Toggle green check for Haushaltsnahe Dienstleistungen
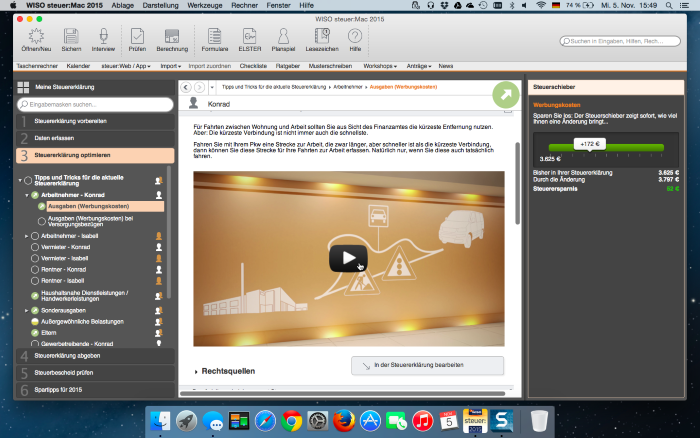Viewport: 700px width, 438px height. (x=35, y=296)
